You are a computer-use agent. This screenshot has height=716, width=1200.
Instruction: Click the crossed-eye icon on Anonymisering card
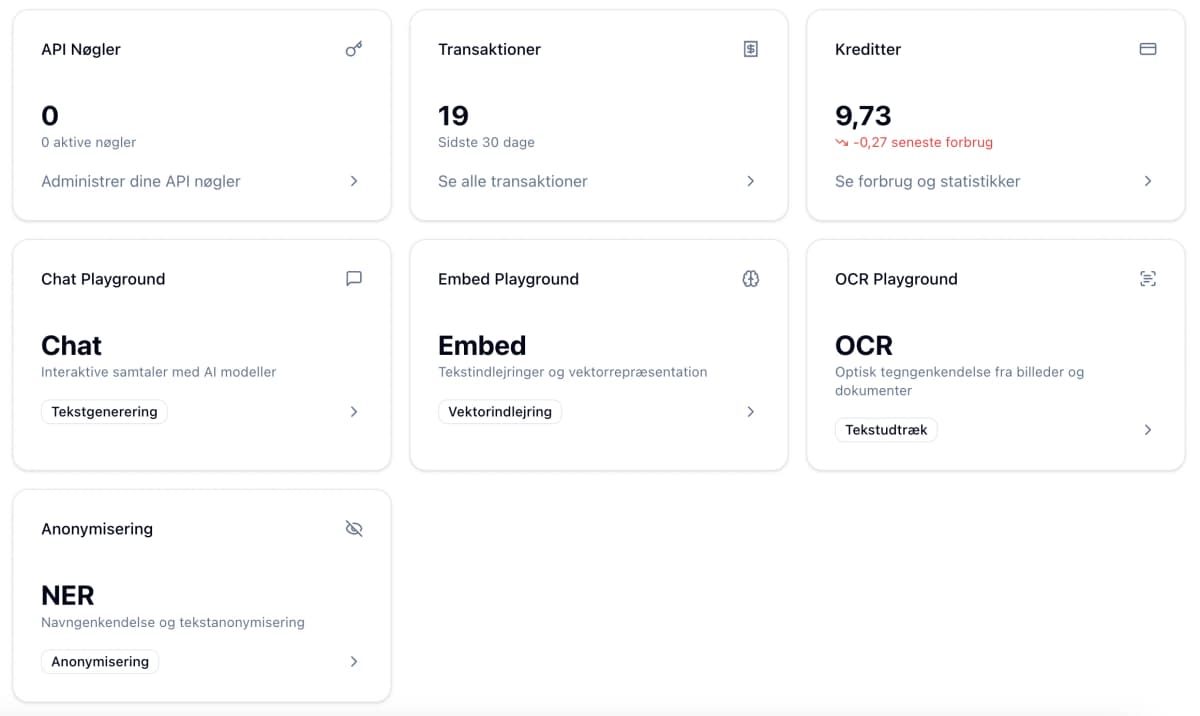pyautogui.click(x=354, y=529)
